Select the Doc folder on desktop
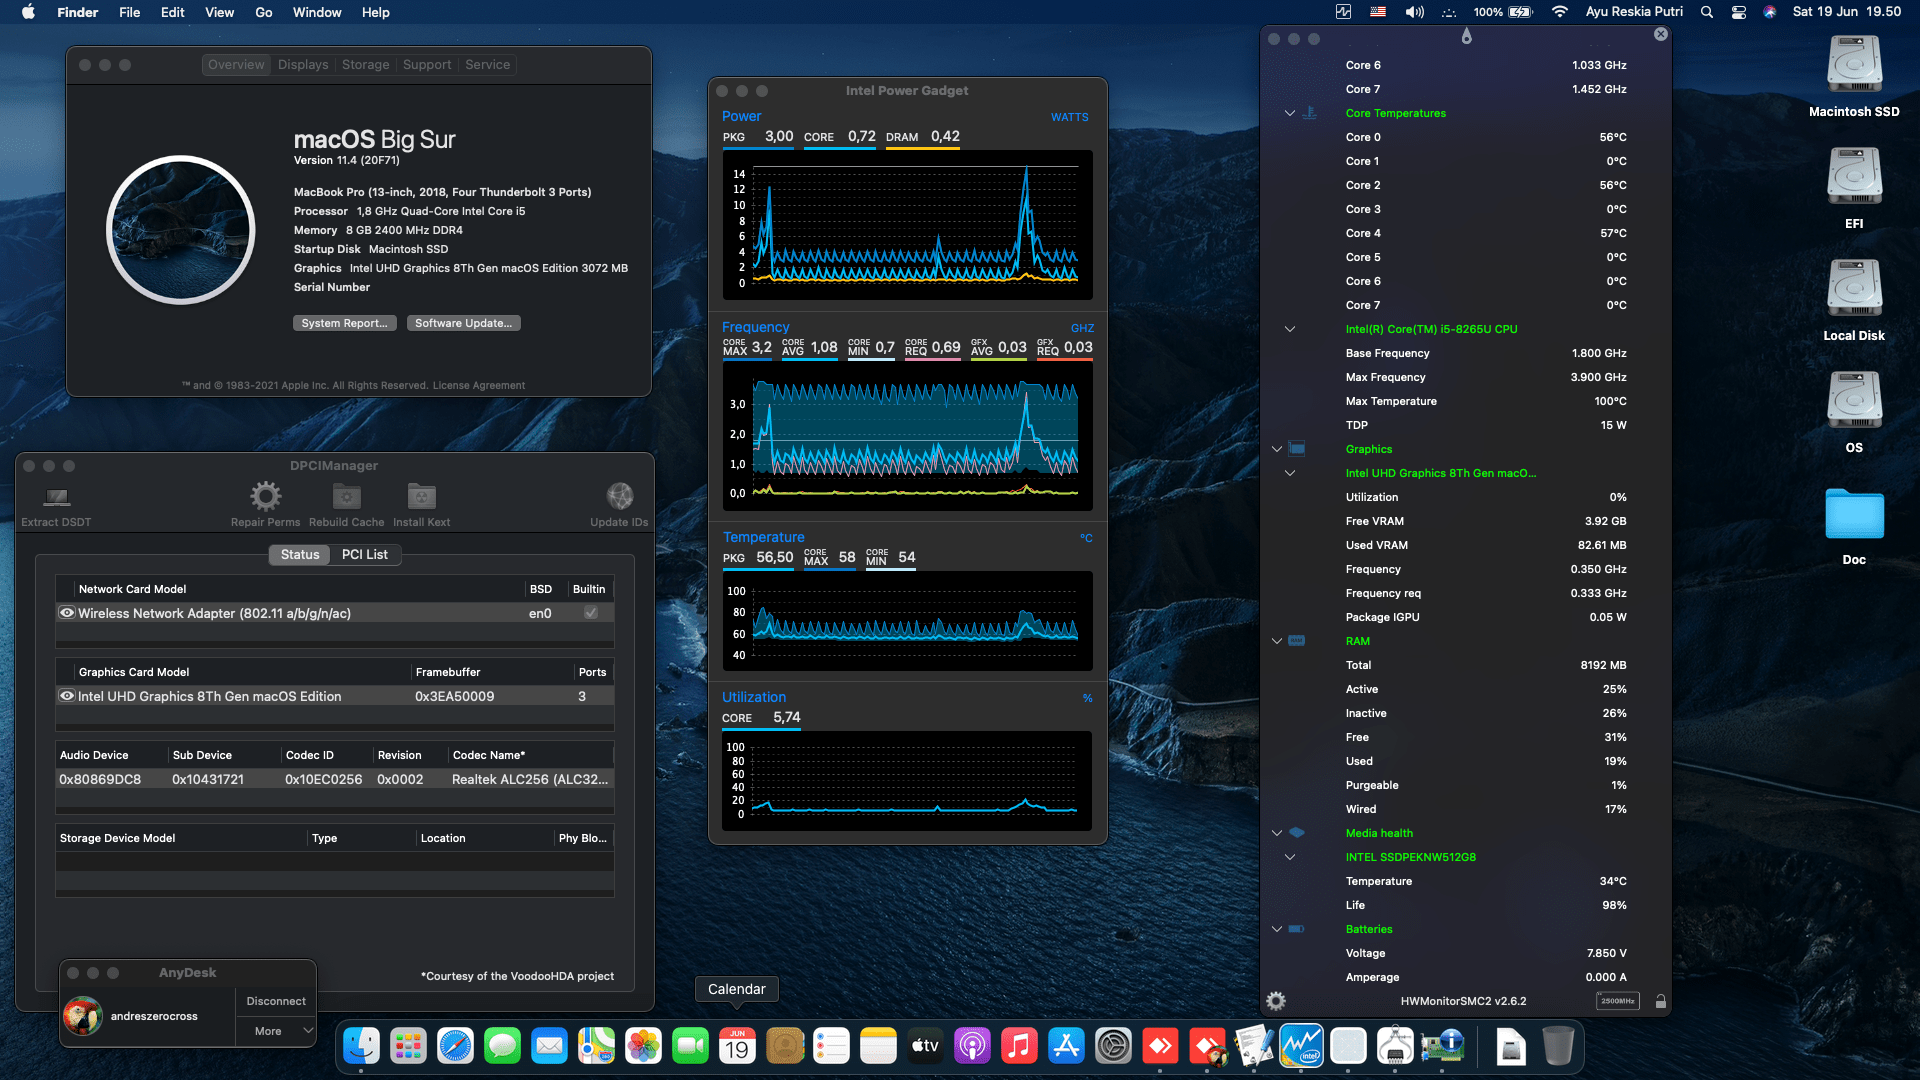This screenshot has width=1920, height=1080. [x=1854, y=526]
